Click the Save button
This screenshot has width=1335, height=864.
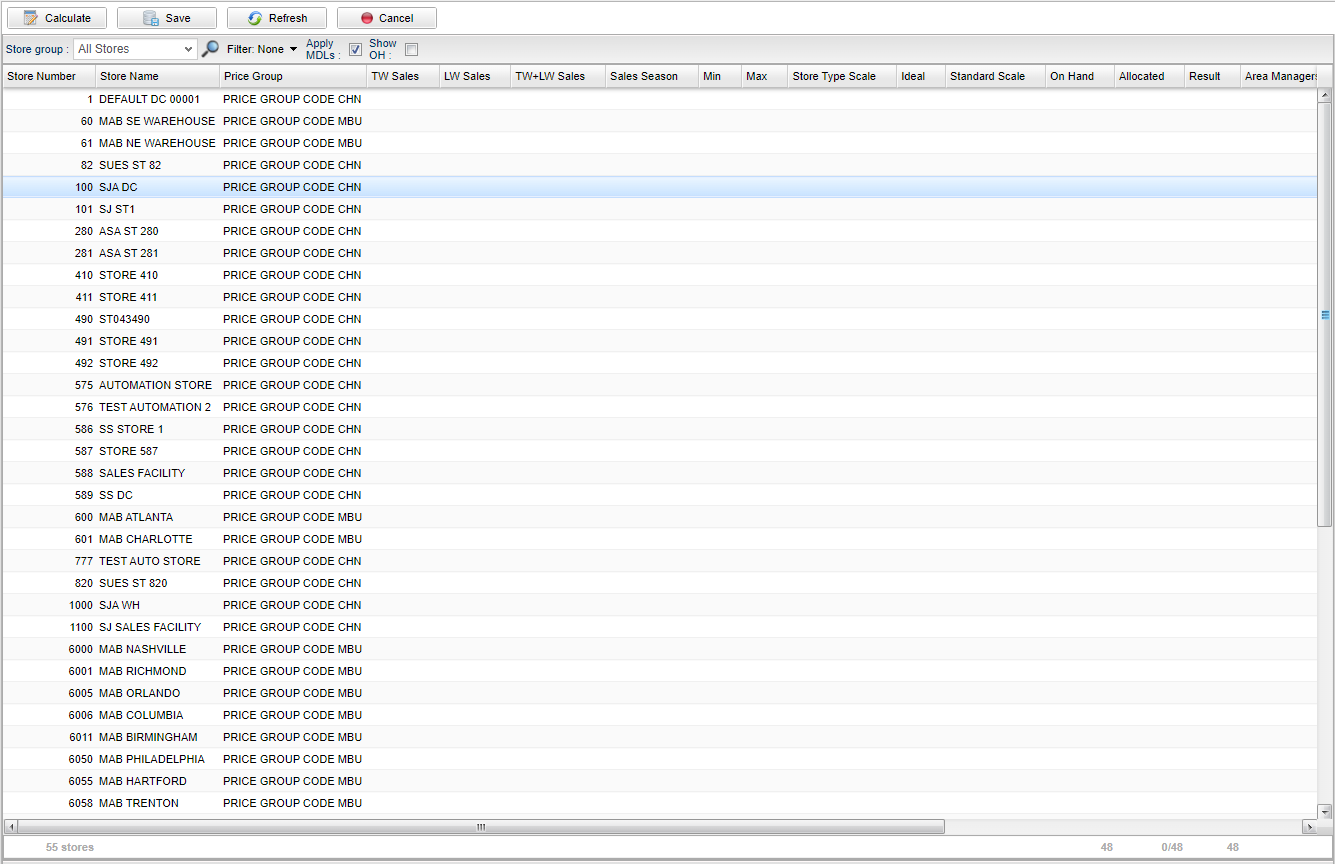coord(167,18)
